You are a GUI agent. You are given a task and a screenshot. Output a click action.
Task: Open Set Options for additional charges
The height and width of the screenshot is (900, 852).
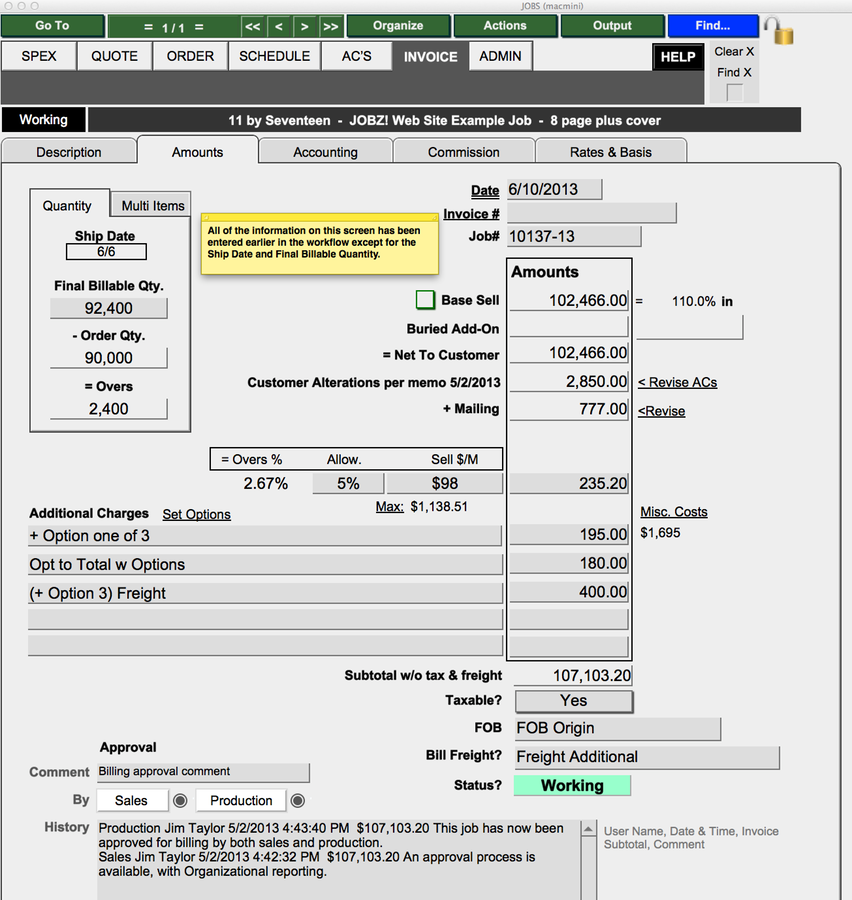click(x=196, y=514)
